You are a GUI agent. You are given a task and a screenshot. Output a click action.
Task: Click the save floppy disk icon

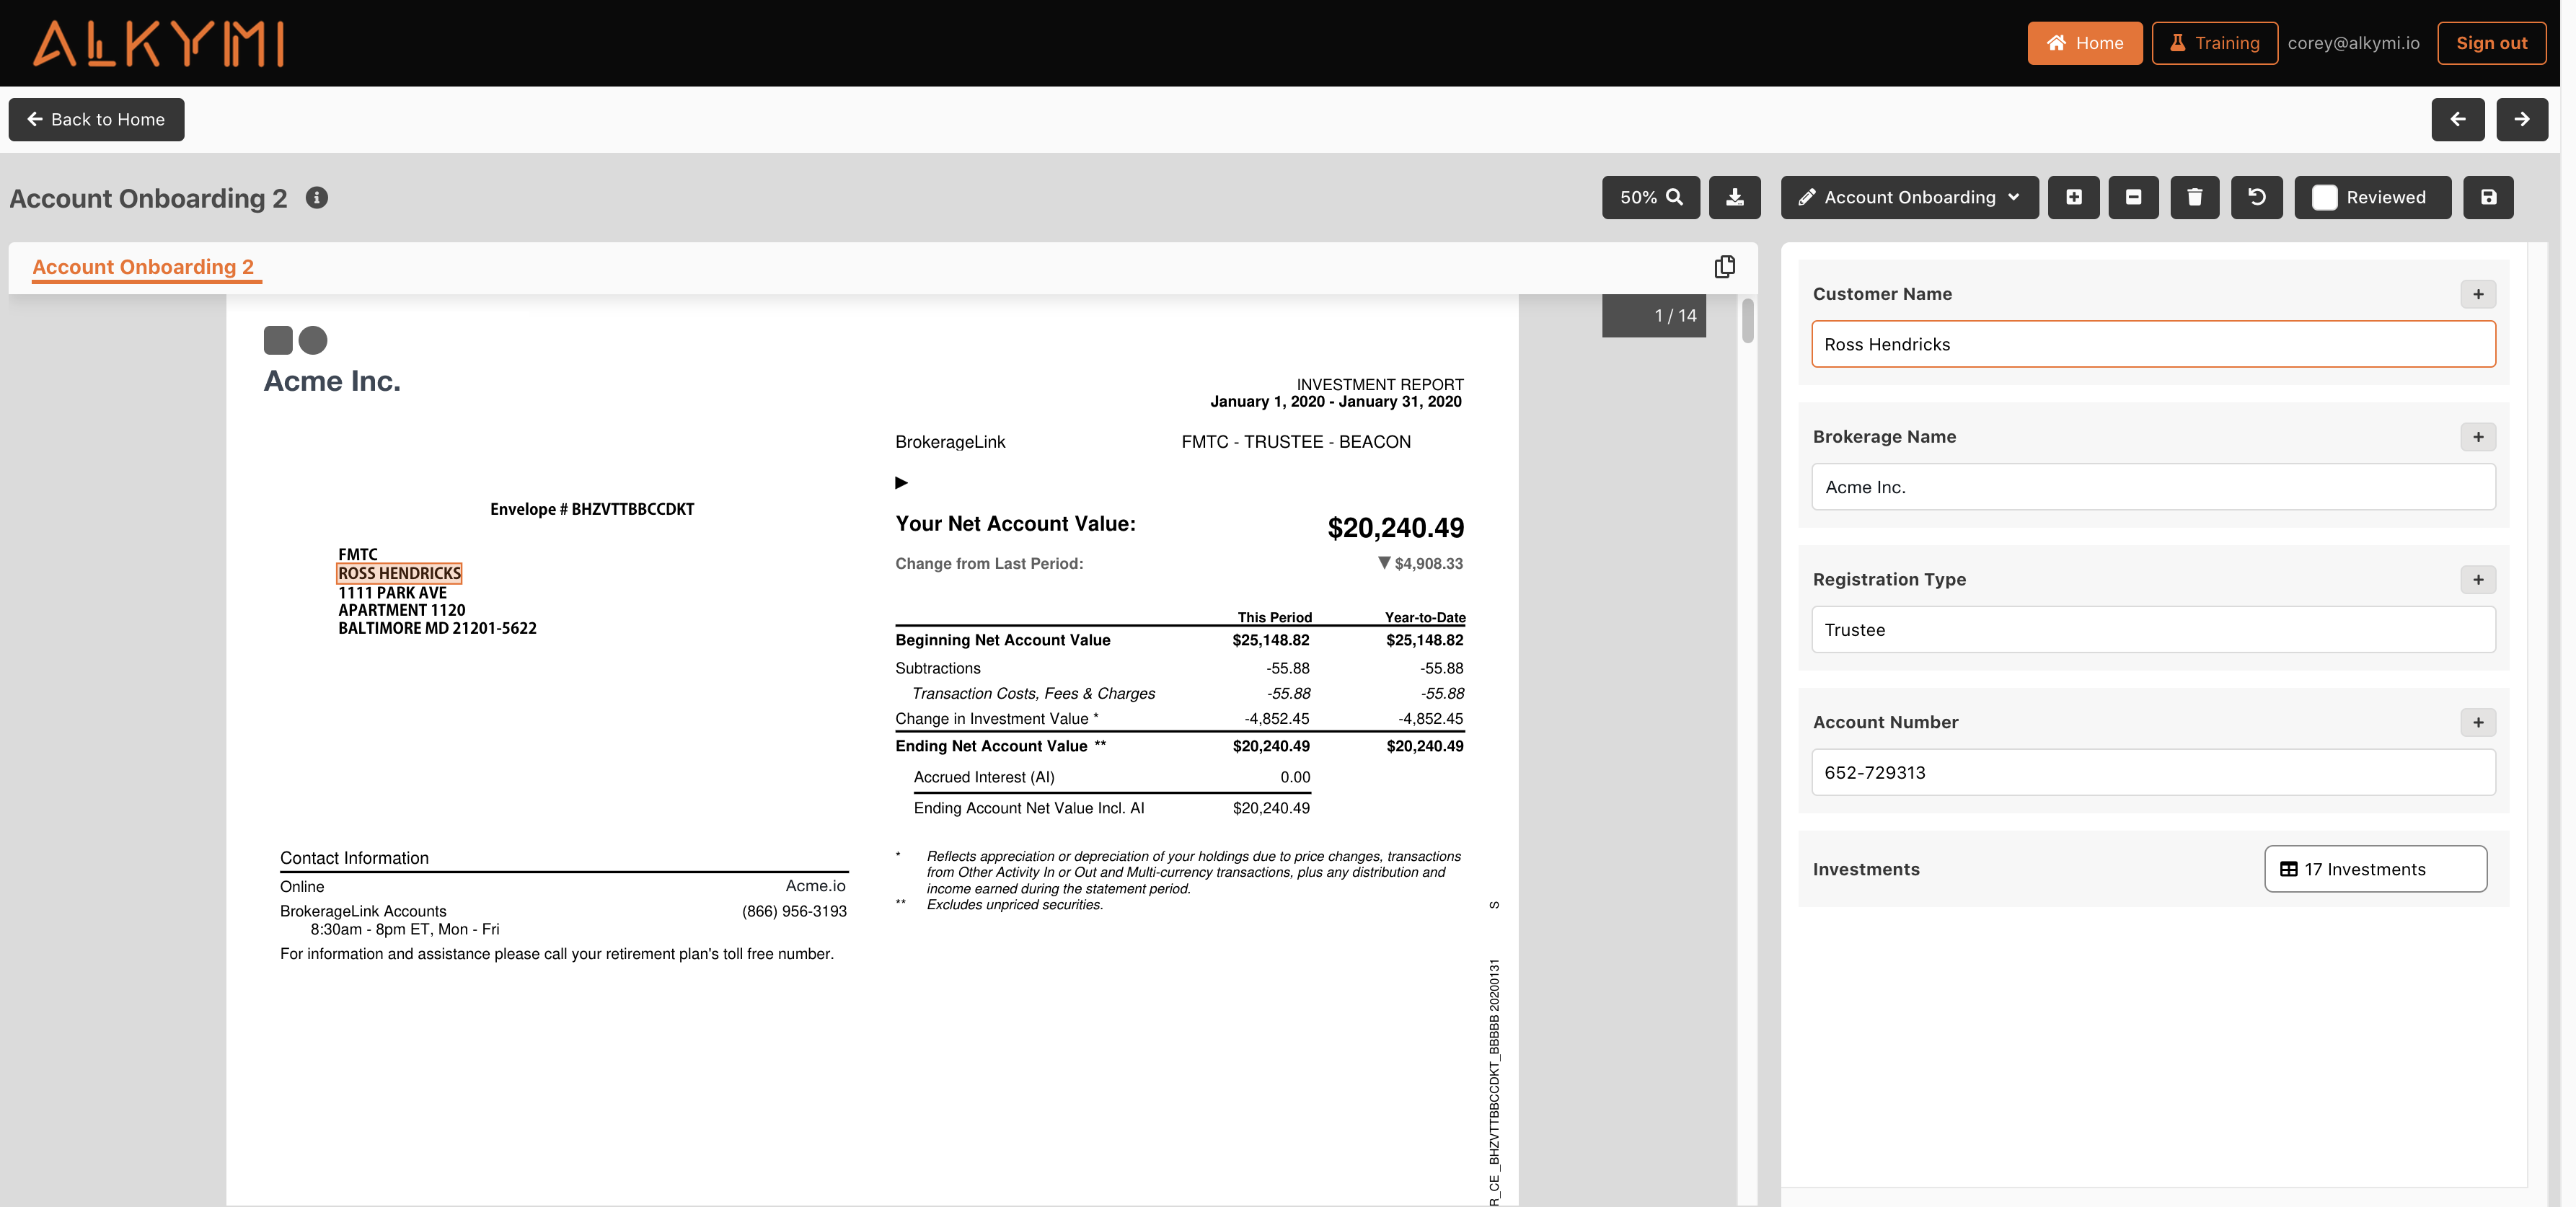(2489, 197)
